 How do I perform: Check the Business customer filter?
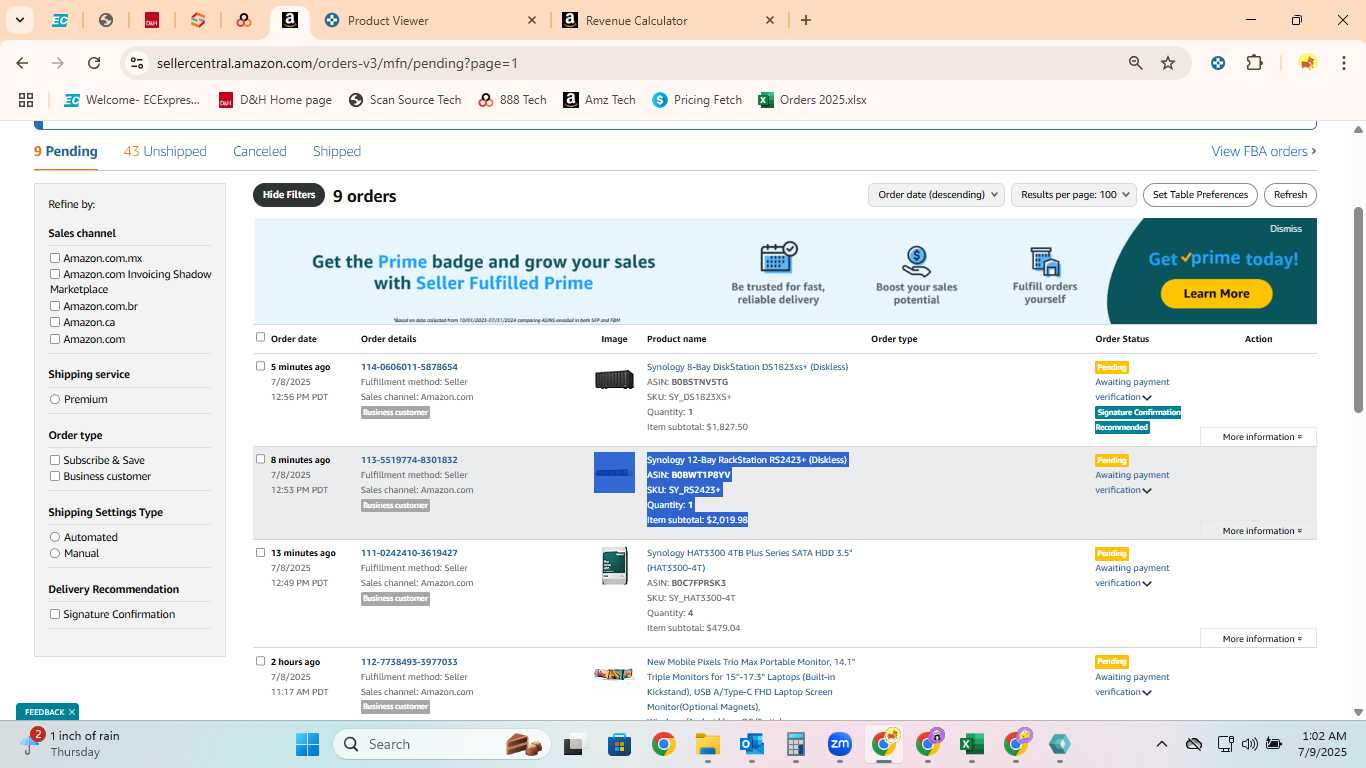[x=55, y=476]
